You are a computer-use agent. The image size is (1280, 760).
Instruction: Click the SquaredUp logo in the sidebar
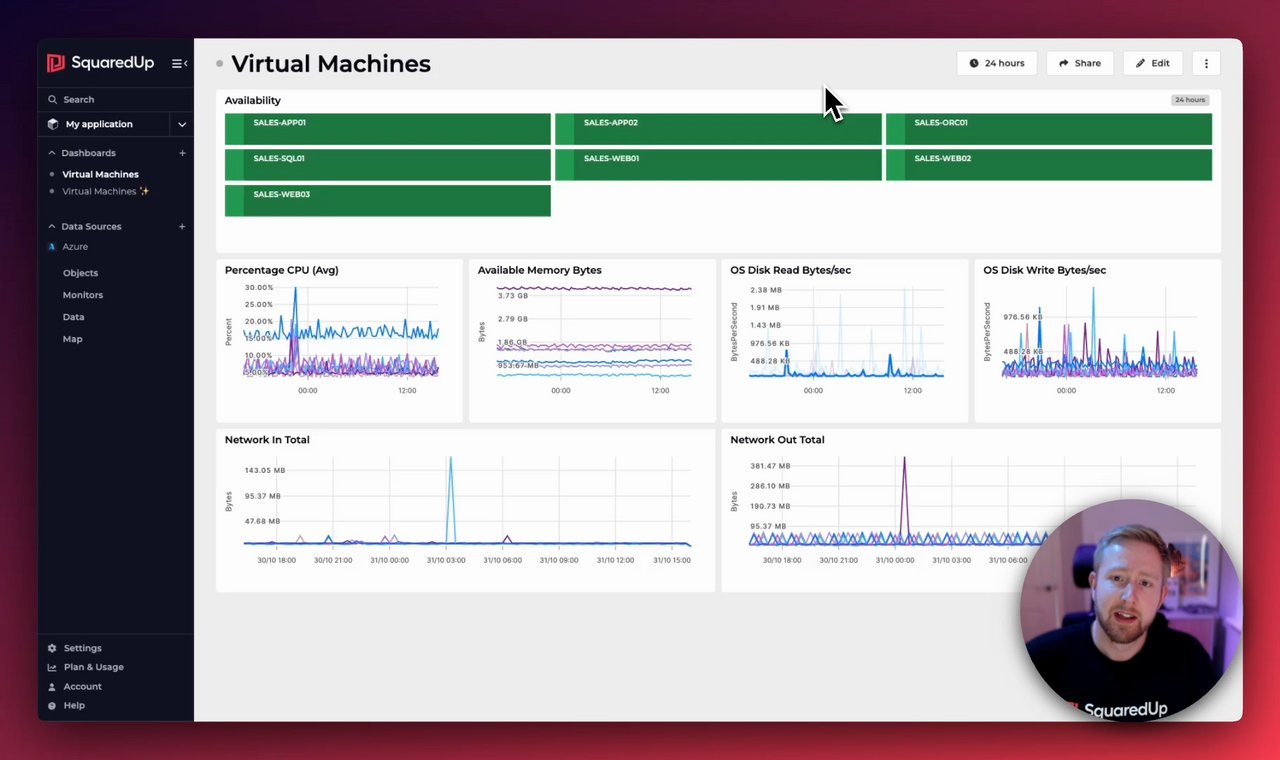(x=100, y=63)
